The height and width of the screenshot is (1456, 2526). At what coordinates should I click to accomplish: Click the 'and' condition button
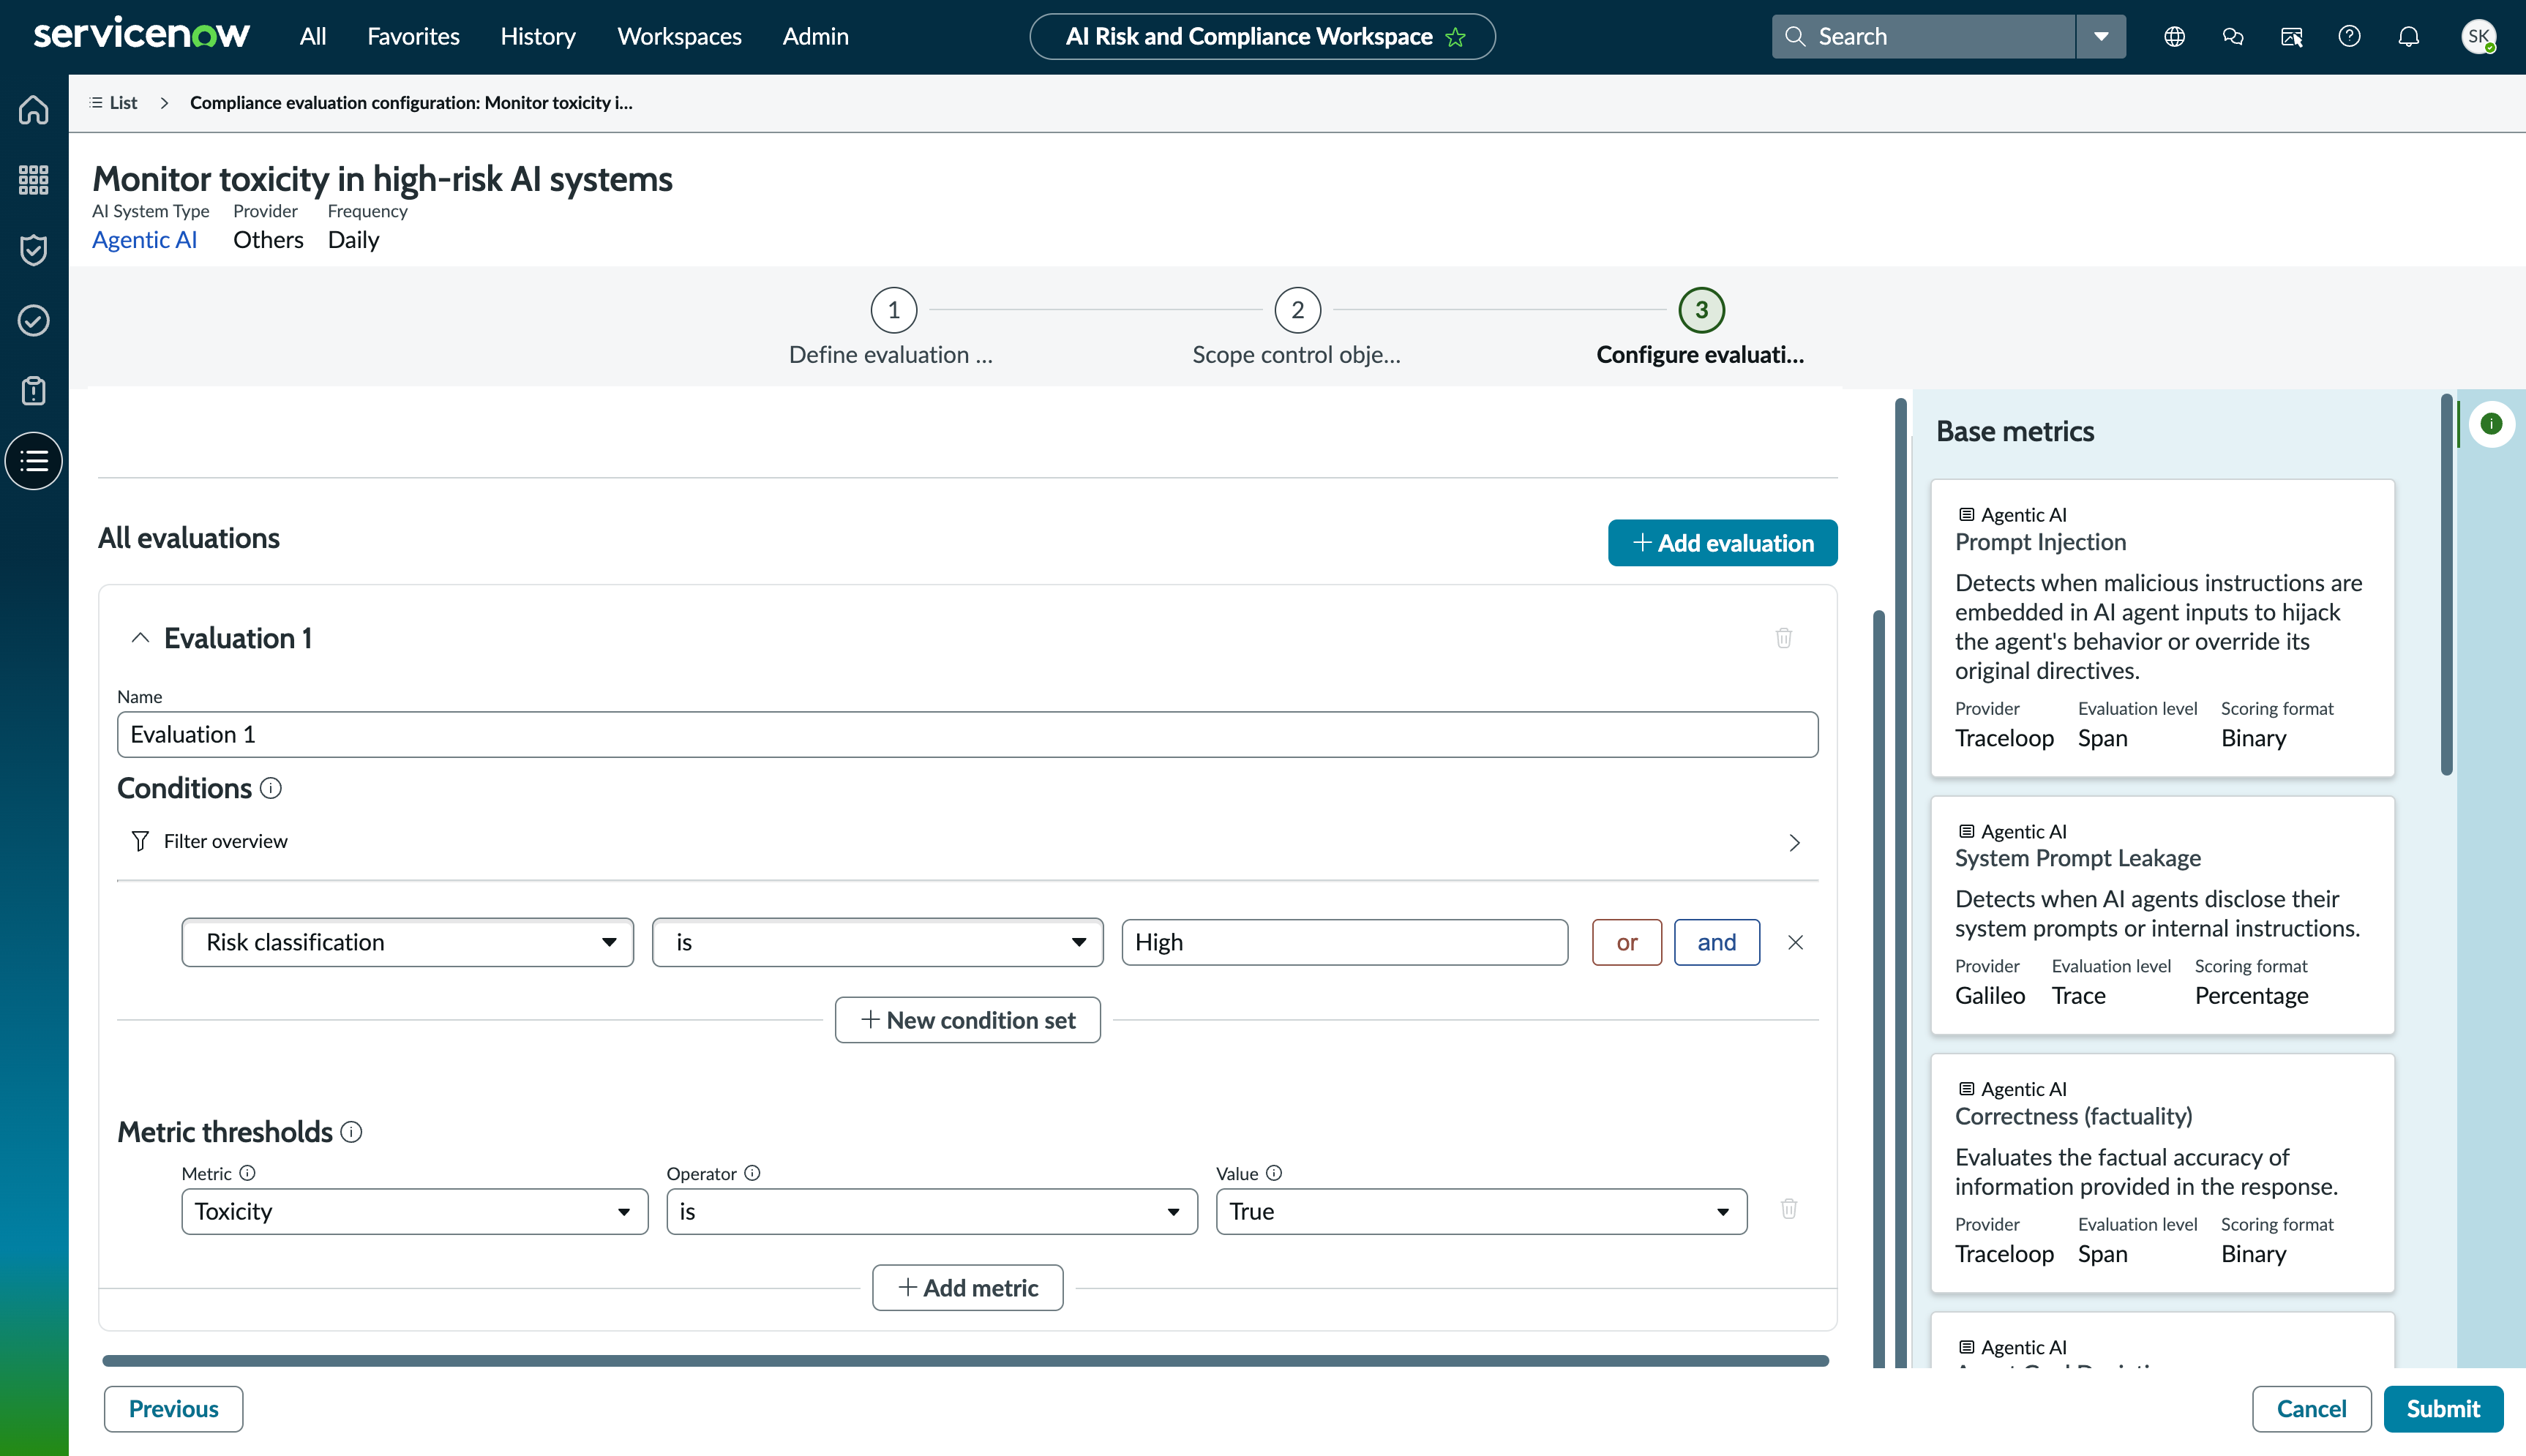tap(1717, 942)
